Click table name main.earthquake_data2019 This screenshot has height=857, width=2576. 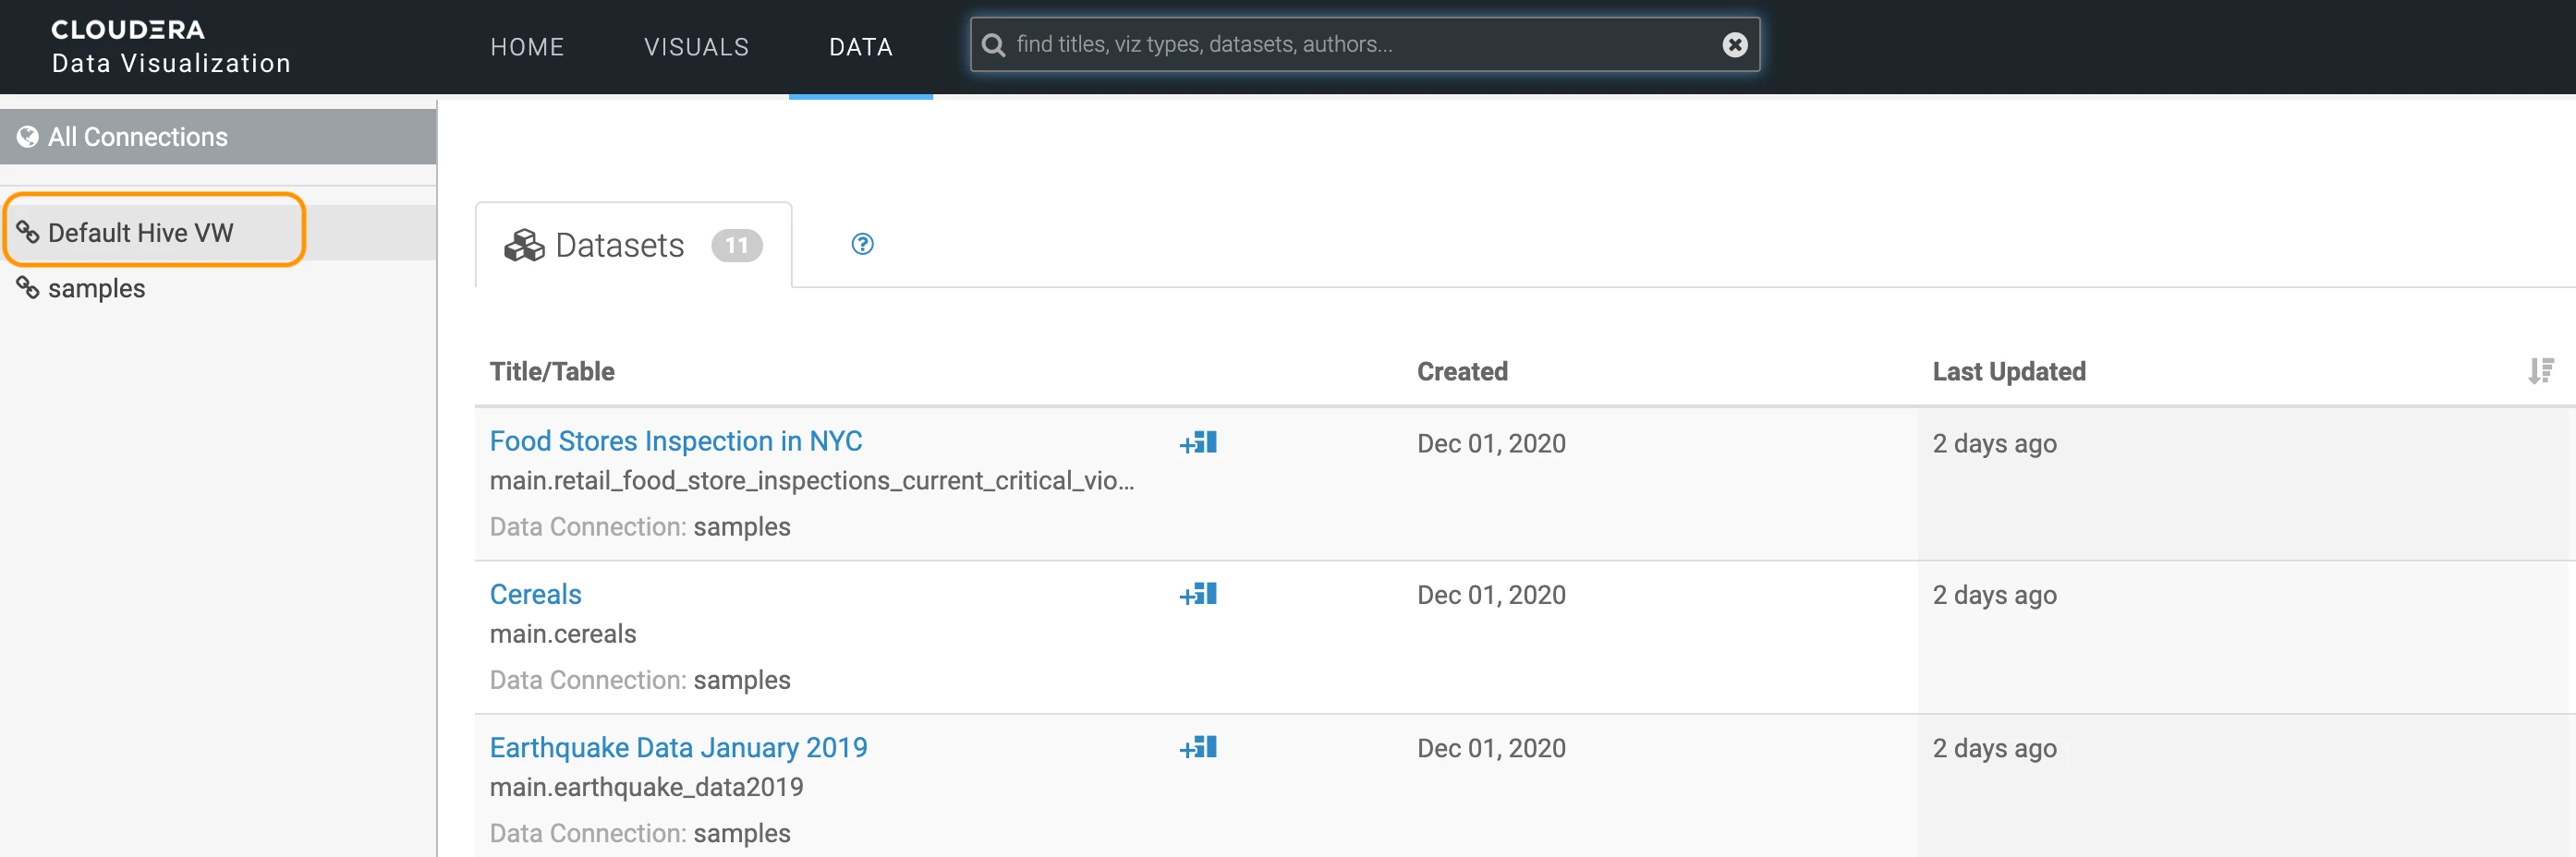point(647,788)
